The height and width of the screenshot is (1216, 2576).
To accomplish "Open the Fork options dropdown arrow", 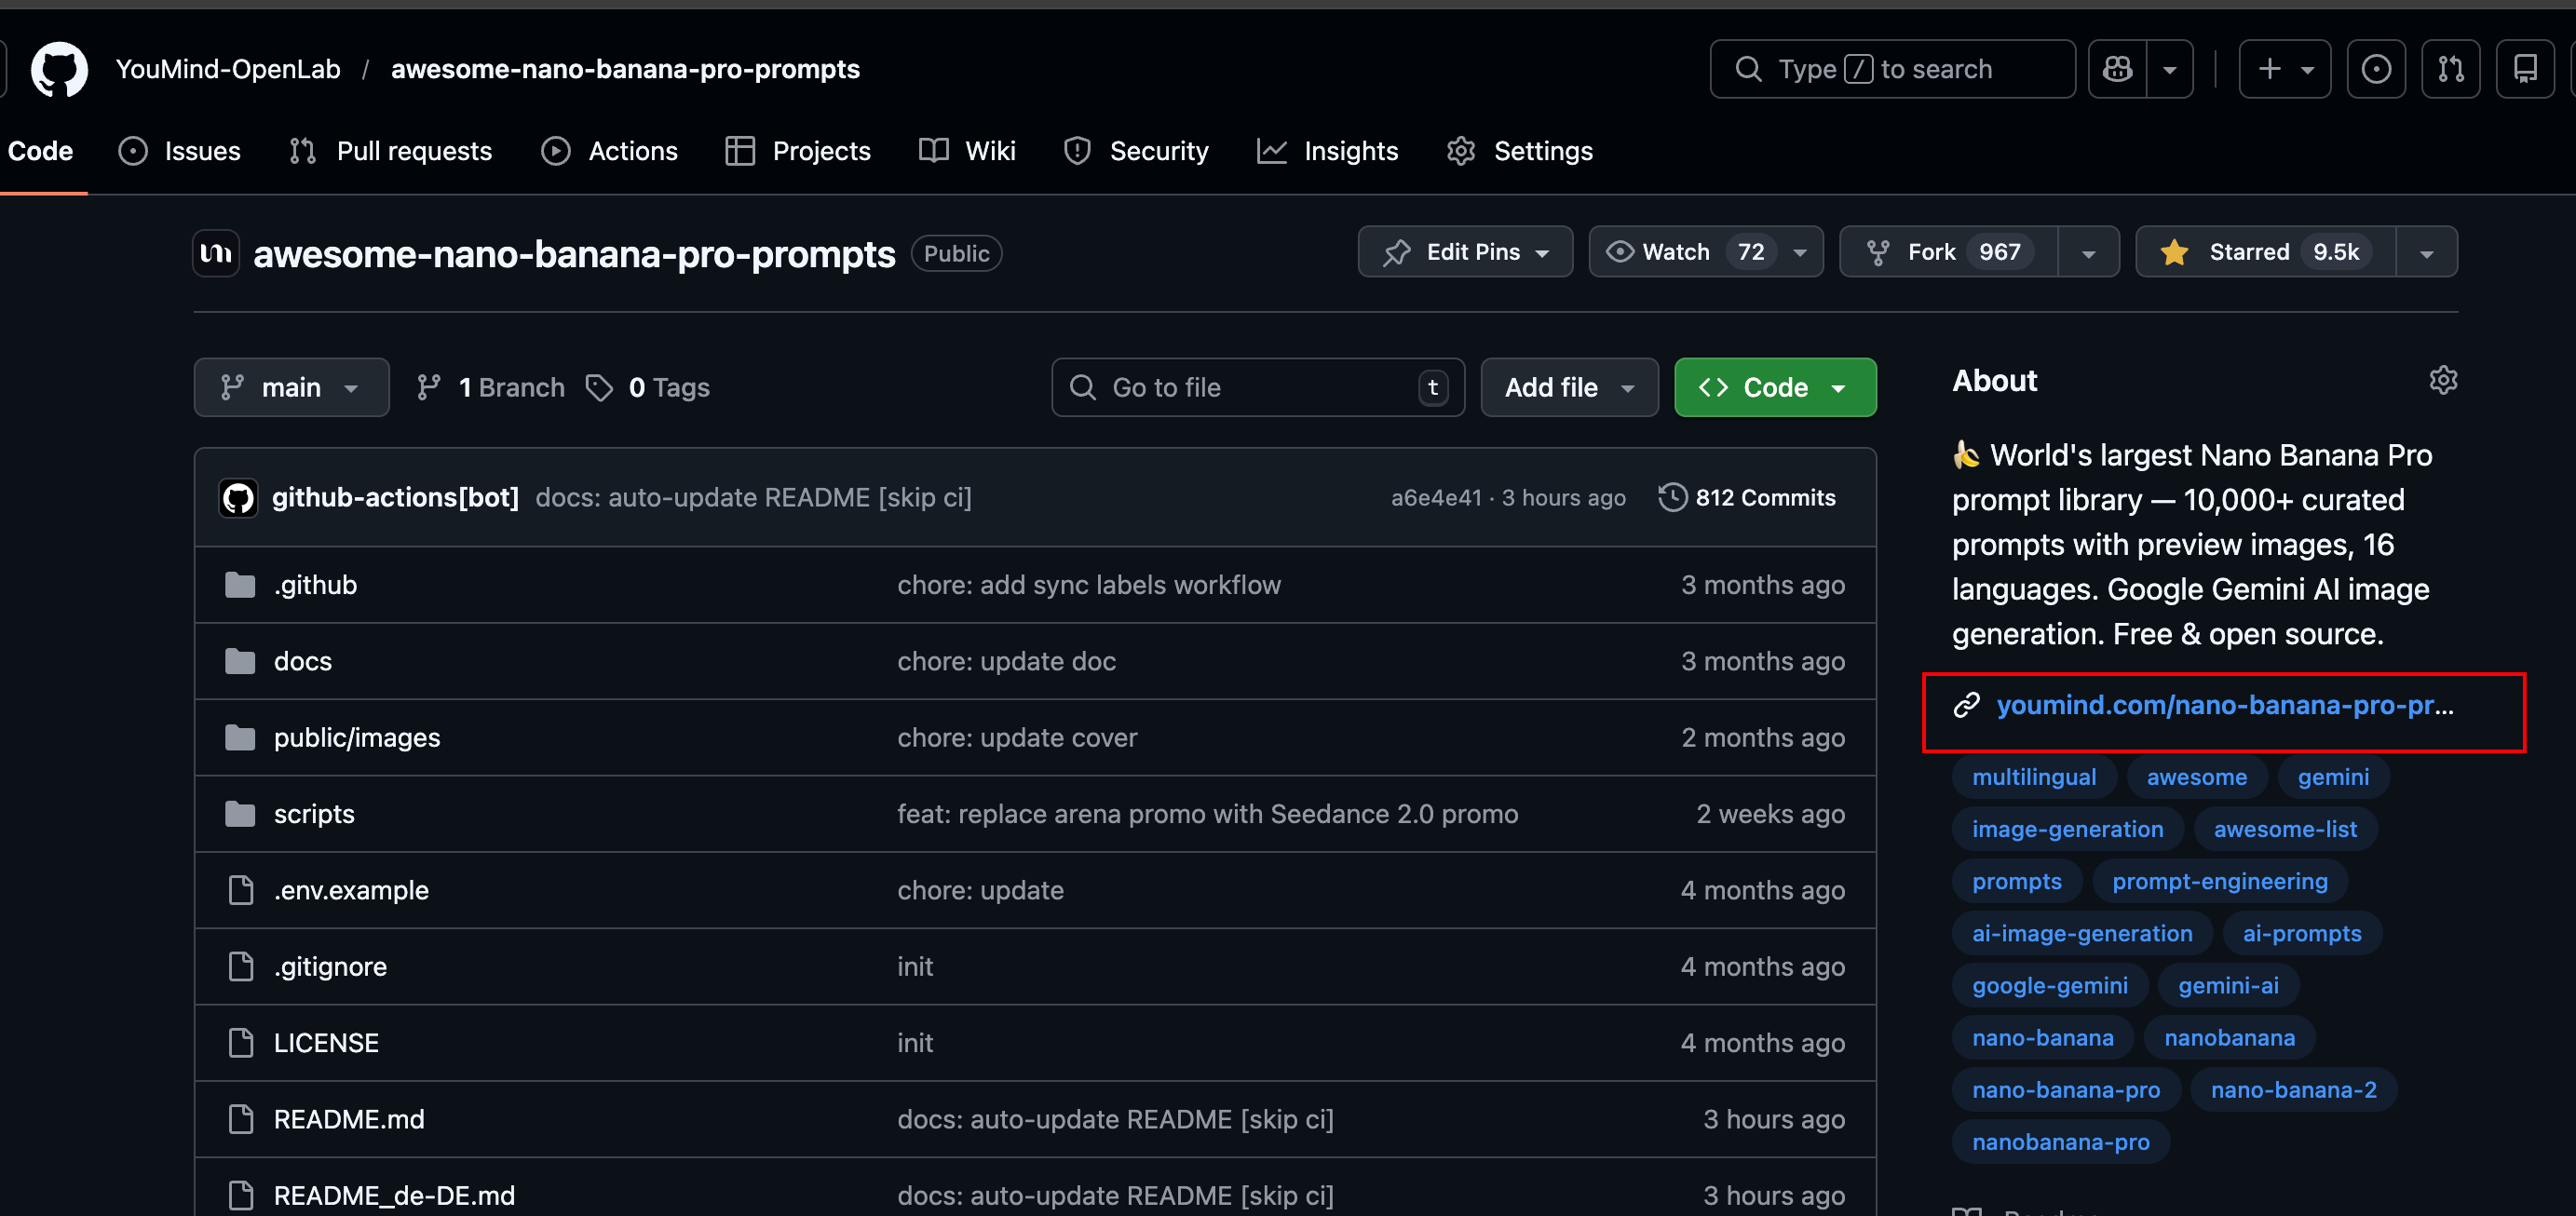I will [x=2088, y=252].
